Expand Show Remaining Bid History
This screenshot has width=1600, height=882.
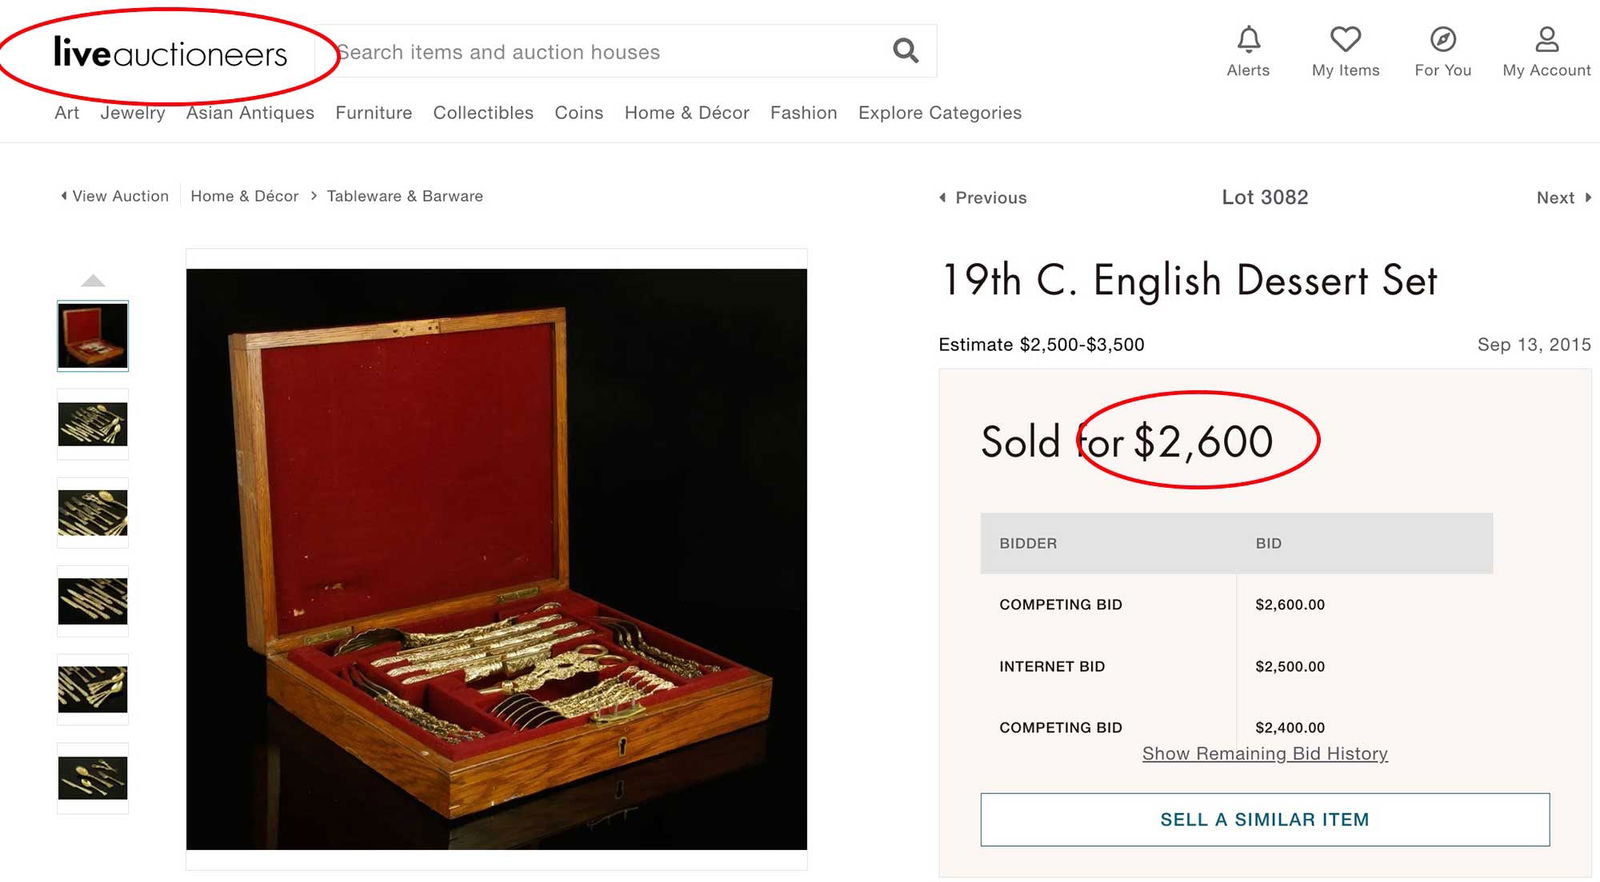coord(1264,753)
